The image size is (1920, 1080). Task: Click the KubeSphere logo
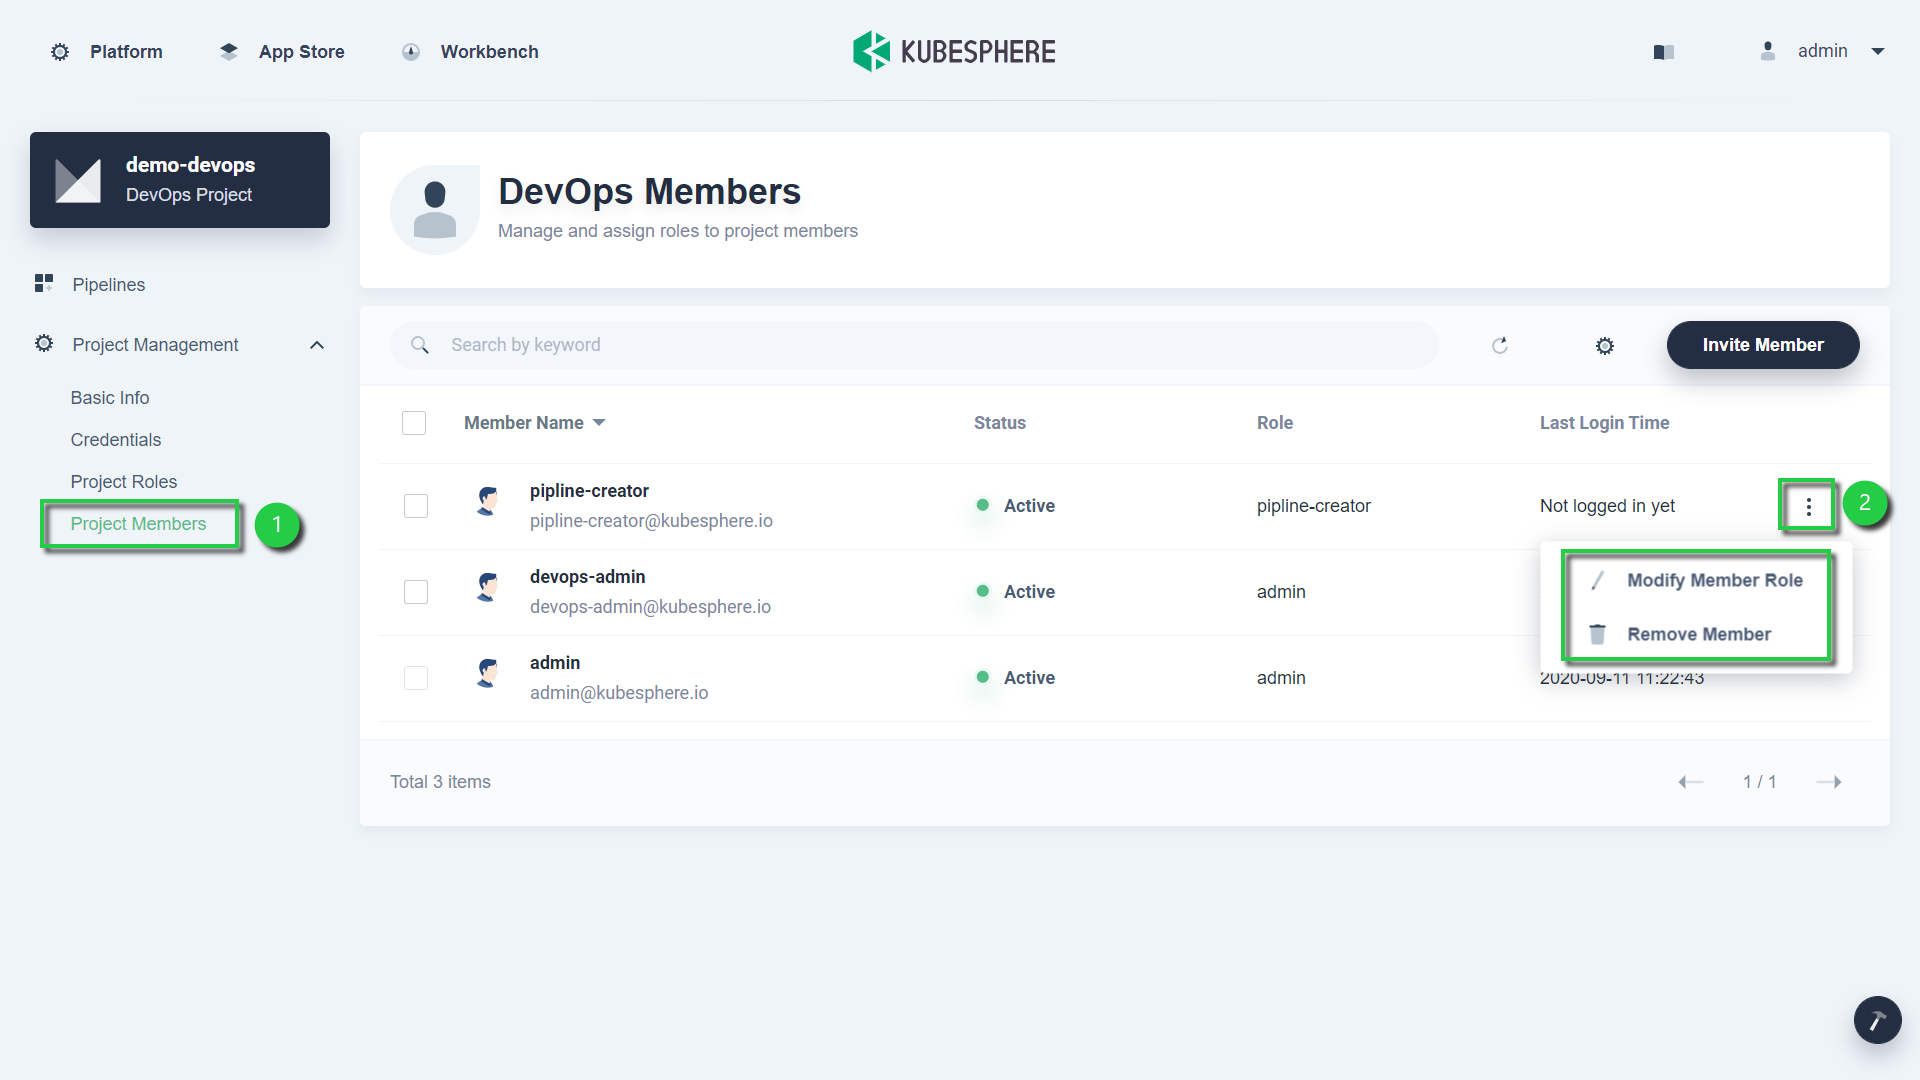[x=954, y=51]
